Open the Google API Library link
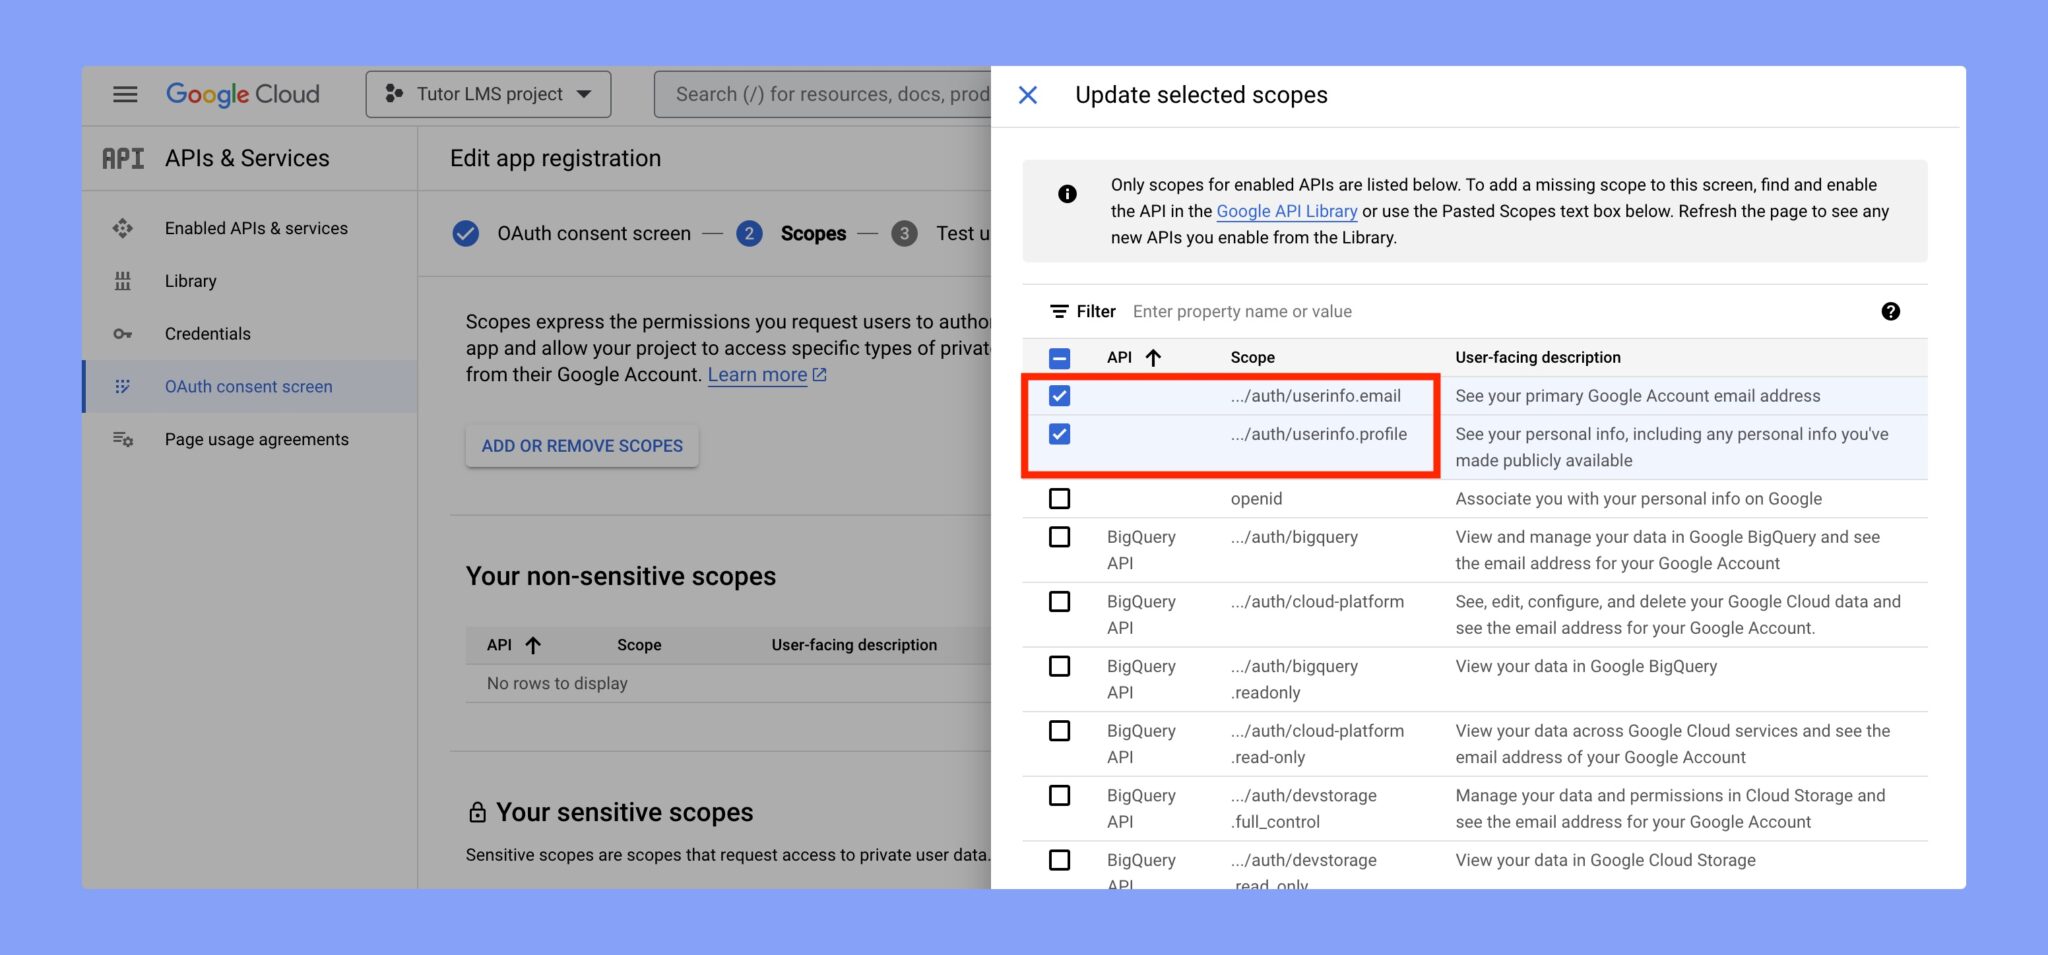 (x=1286, y=211)
